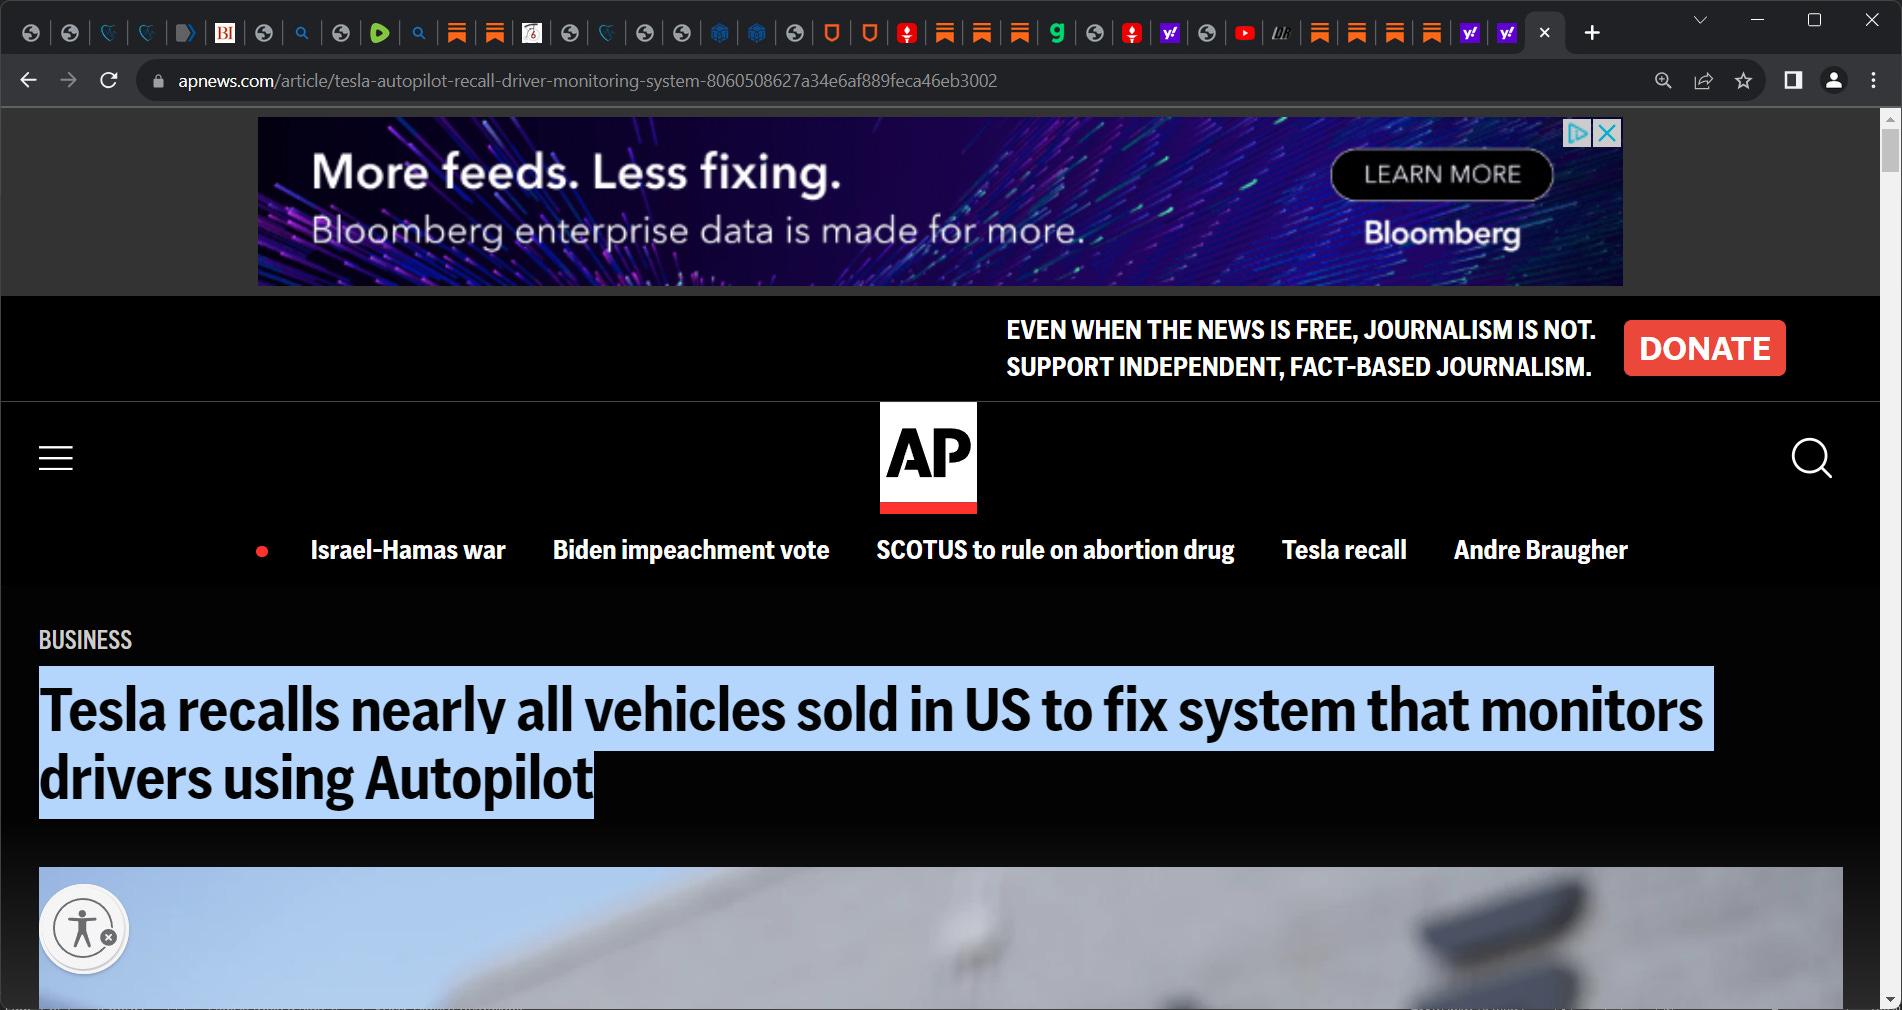Click the Bloomberg logo in the ad
This screenshot has height=1010, width=1902.
coord(1442,233)
